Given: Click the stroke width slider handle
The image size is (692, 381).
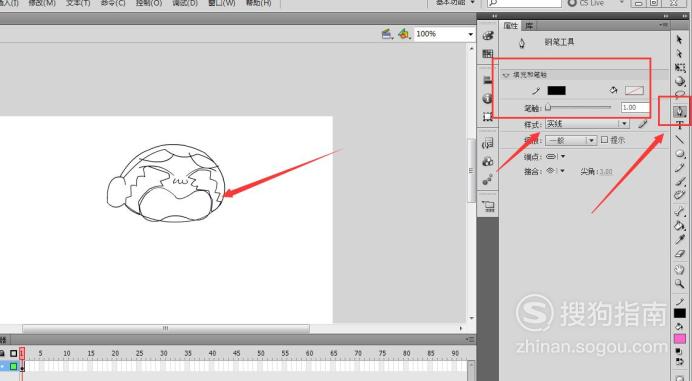Looking at the screenshot, I should click(x=548, y=107).
